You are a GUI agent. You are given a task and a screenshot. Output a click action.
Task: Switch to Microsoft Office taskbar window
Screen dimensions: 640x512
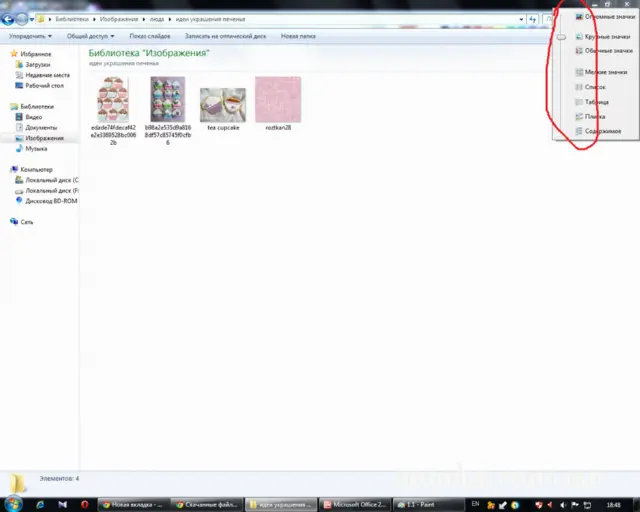(354, 505)
